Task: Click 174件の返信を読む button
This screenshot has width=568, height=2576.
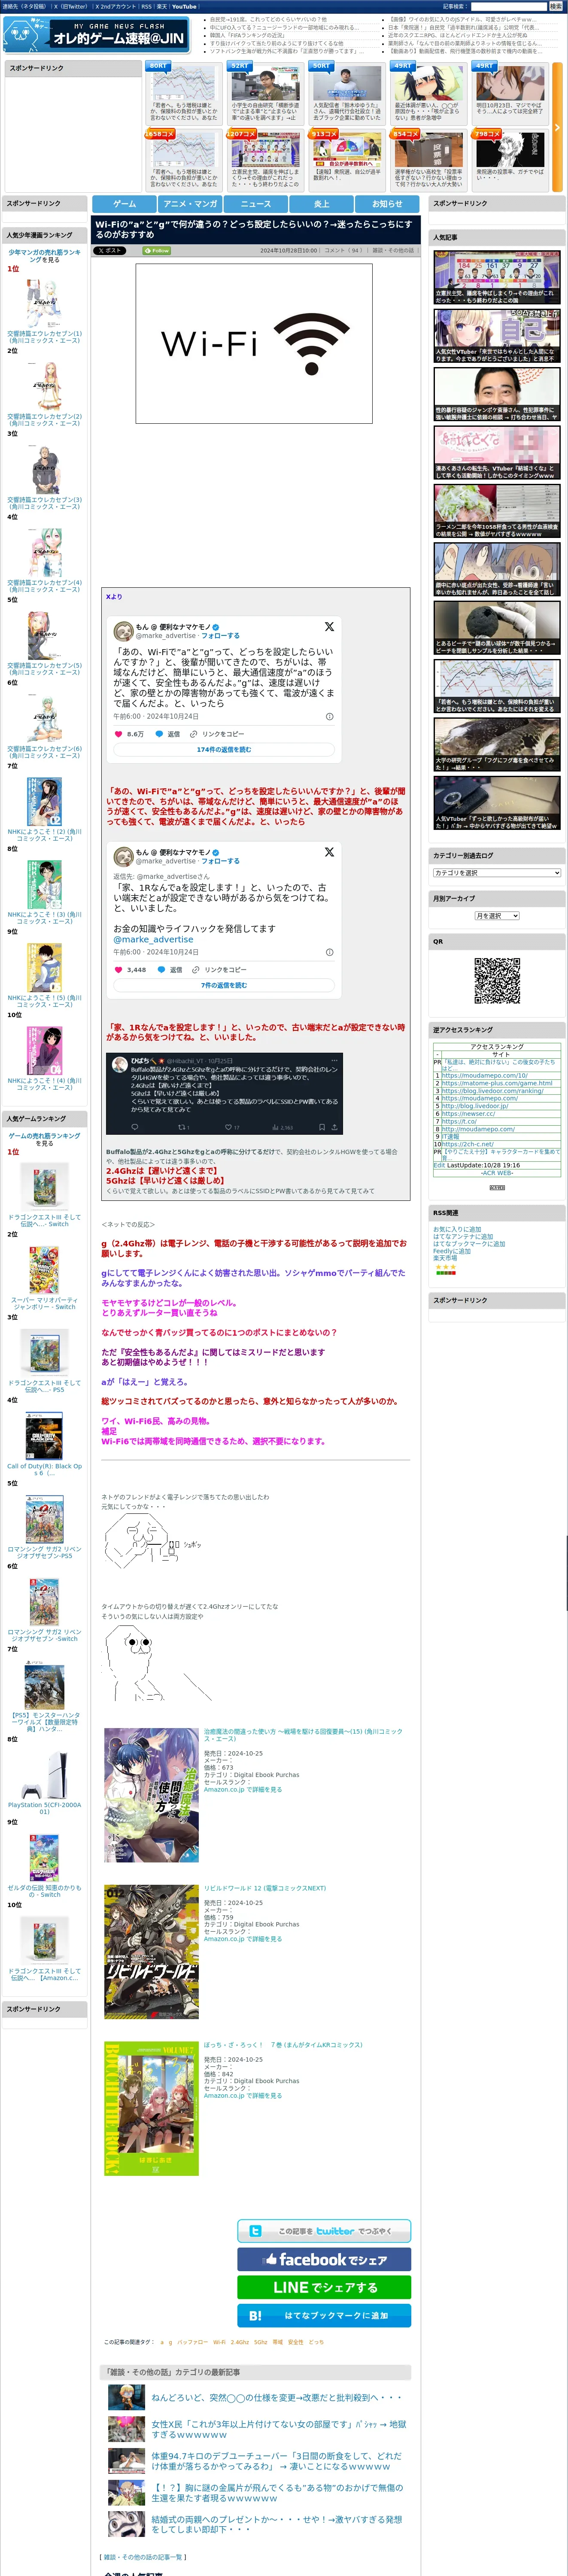Action: click(x=224, y=749)
